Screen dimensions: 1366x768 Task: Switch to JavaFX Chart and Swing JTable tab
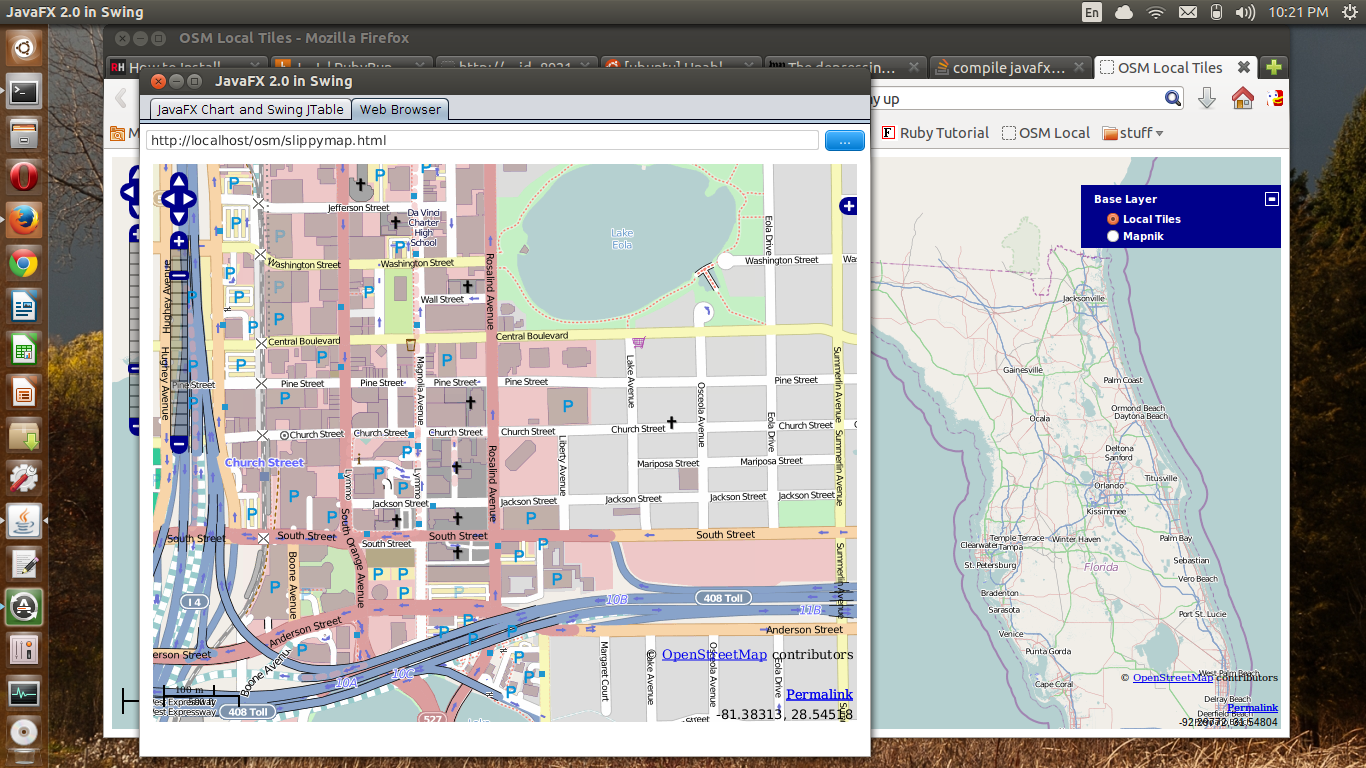pos(250,109)
